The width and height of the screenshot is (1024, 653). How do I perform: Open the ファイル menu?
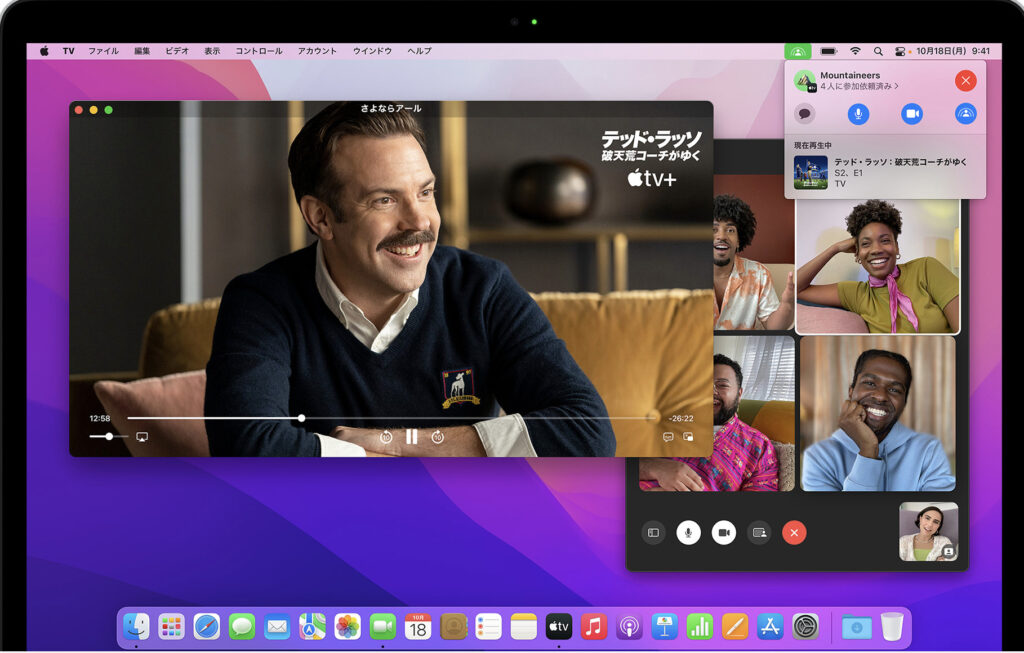(103, 51)
